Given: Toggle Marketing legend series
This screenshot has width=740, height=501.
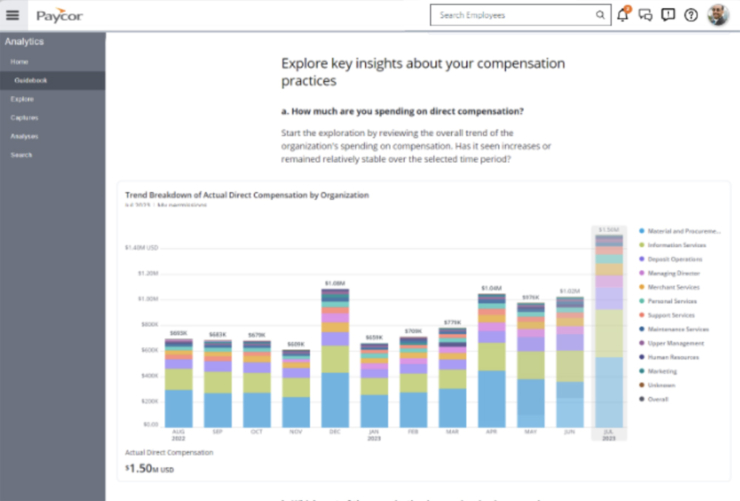Looking at the screenshot, I should (x=664, y=371).
